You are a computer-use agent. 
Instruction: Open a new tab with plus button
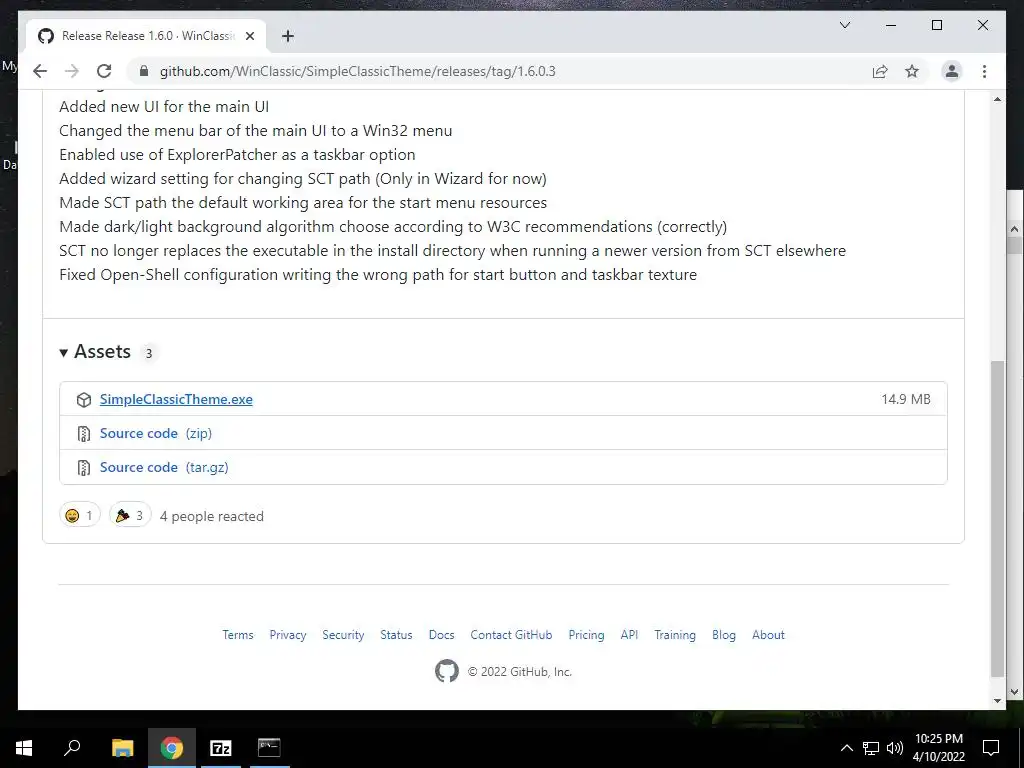tap(287, 36)
